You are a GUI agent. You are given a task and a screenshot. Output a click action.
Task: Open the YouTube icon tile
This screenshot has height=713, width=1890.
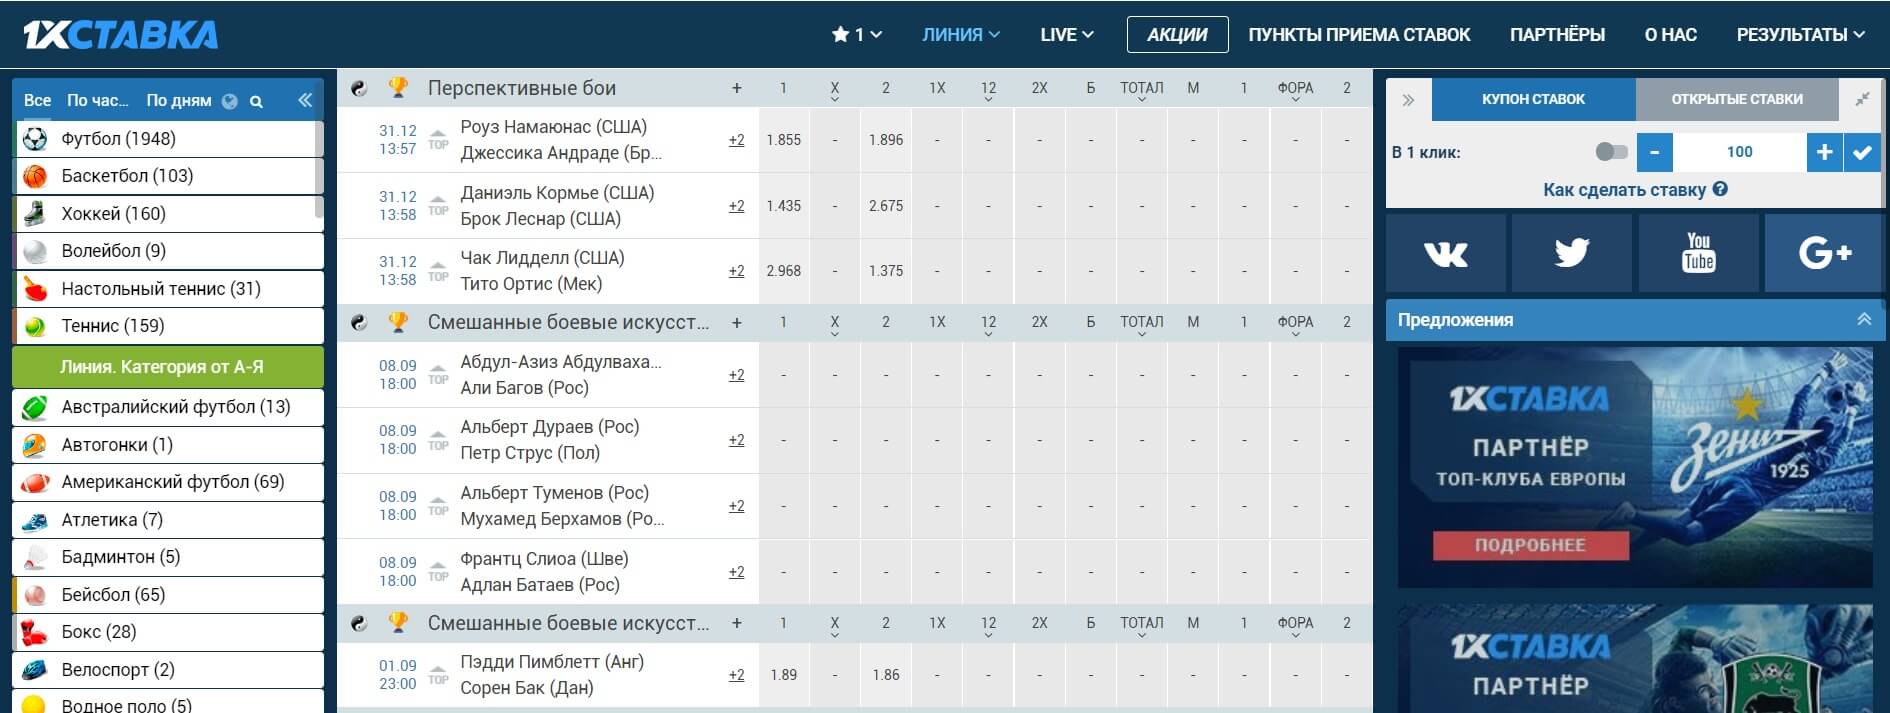[1698, 254]
